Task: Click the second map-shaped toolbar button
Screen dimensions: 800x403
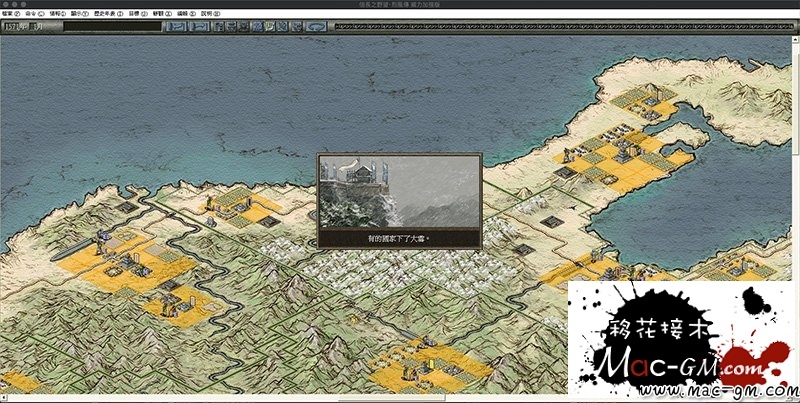Action: tap(199, 27)
